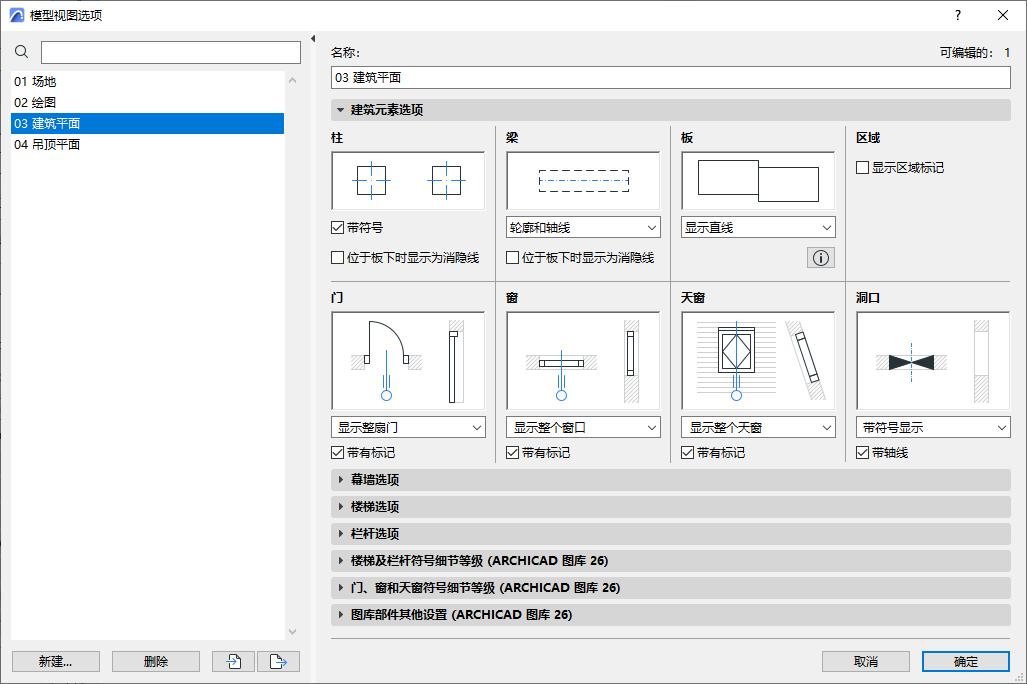Screen dimensions: 1027x684
Task: Open the beam 轮廓和轴线 dropdown
Action: (582, 227)
